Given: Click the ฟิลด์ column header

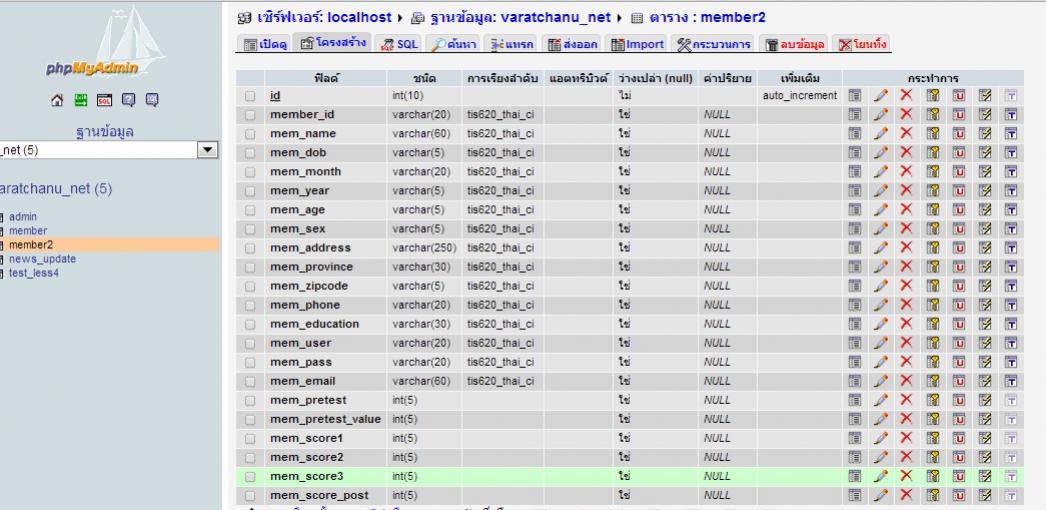Looking at the screenshot, I should [x=326, y=78].
